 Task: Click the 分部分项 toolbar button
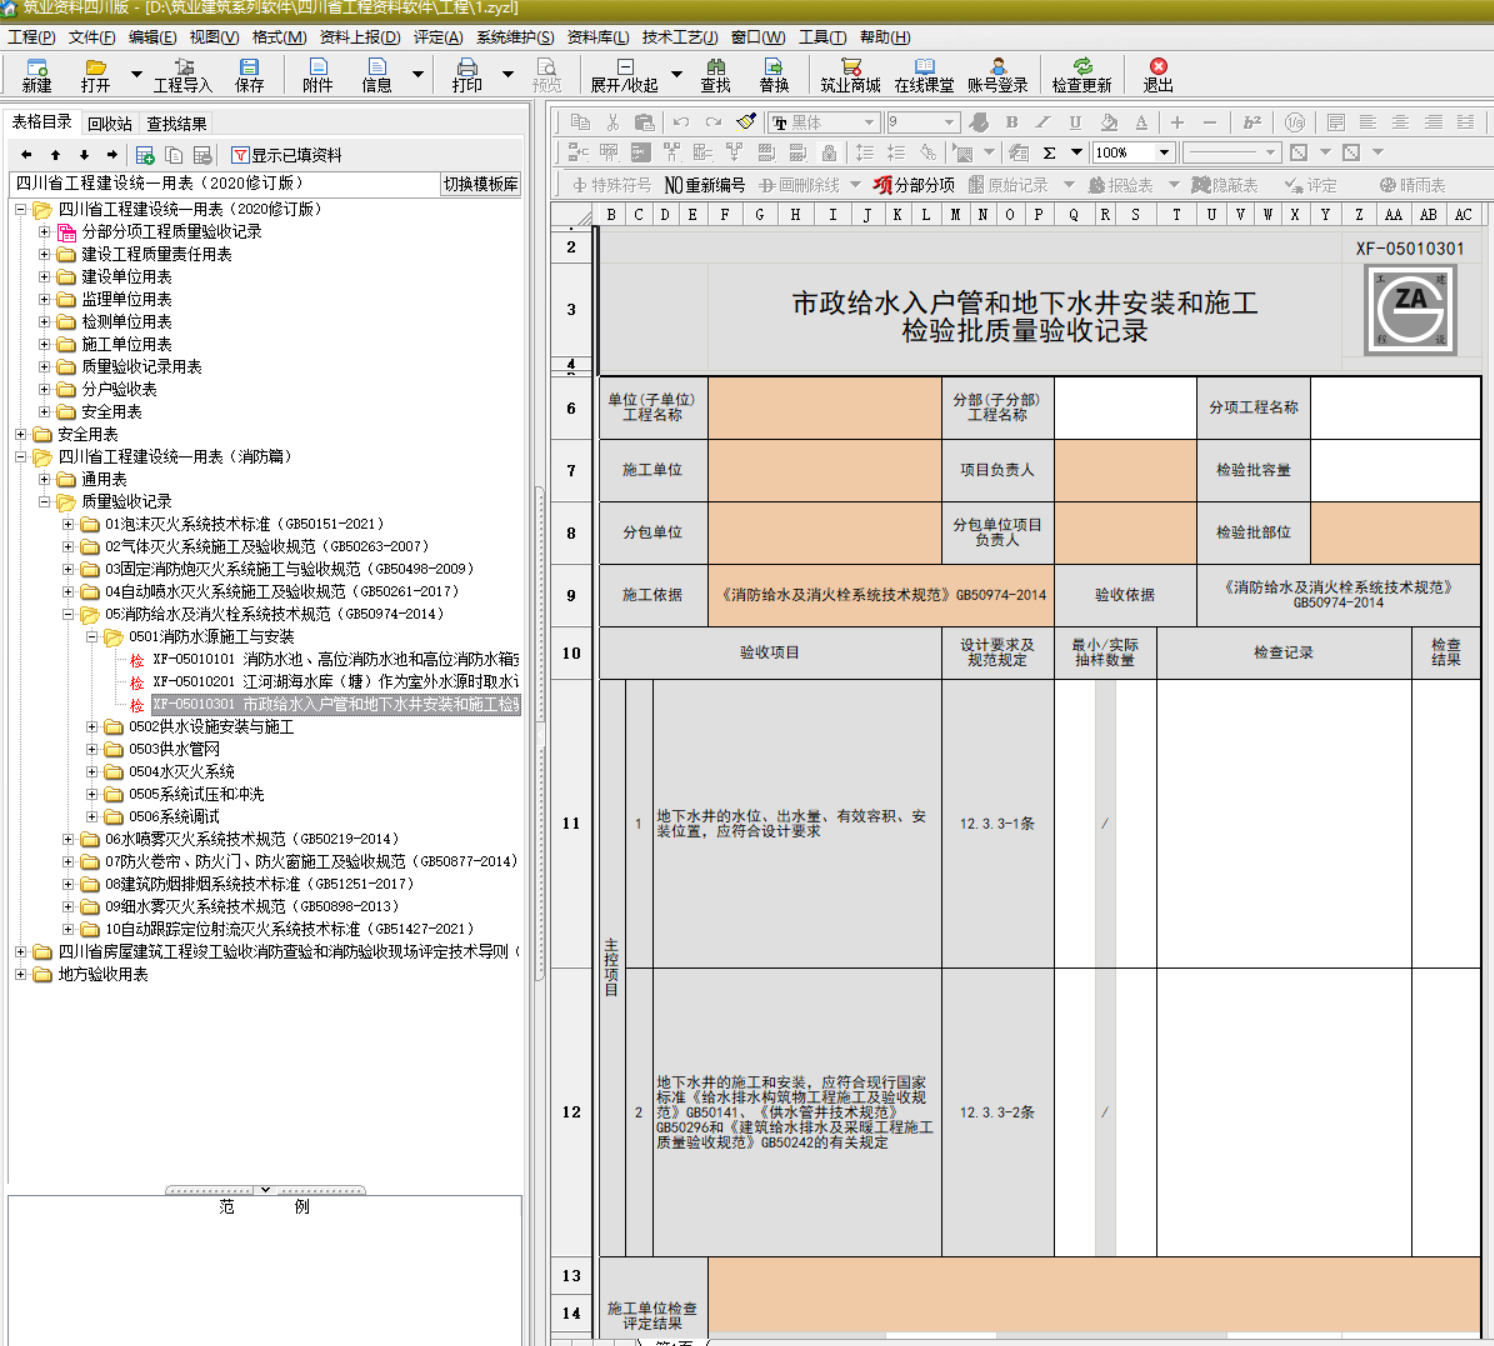click(913, 185)
